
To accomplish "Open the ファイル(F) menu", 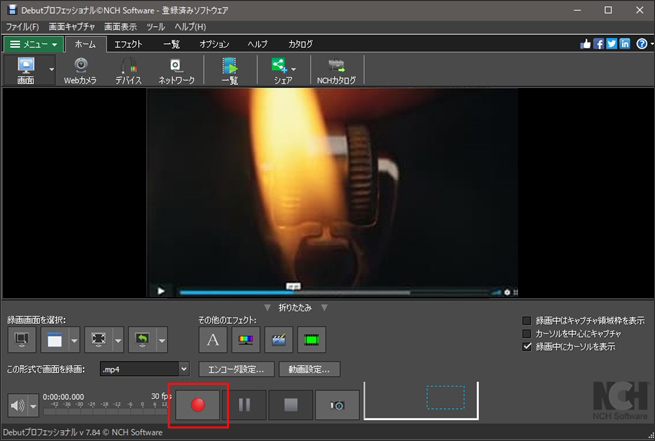I will click(23, 27).
